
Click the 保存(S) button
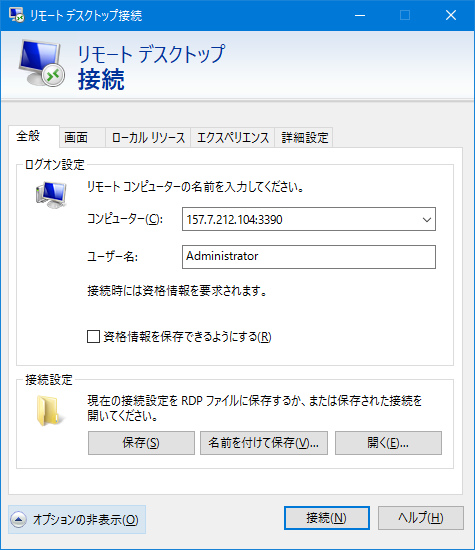(141, 443)
